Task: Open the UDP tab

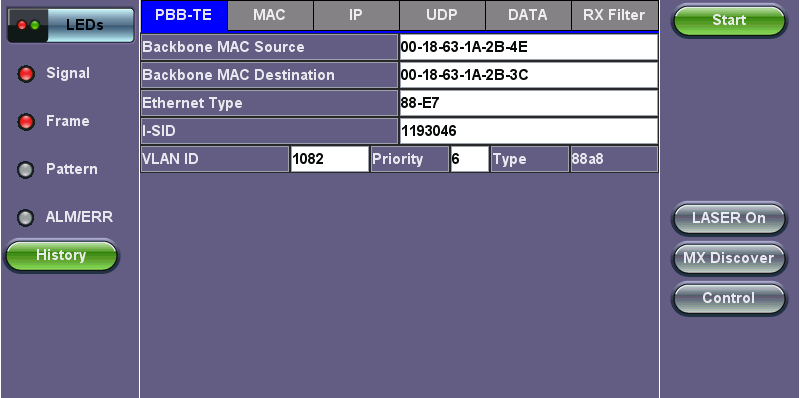Action: tap(442, 15)
